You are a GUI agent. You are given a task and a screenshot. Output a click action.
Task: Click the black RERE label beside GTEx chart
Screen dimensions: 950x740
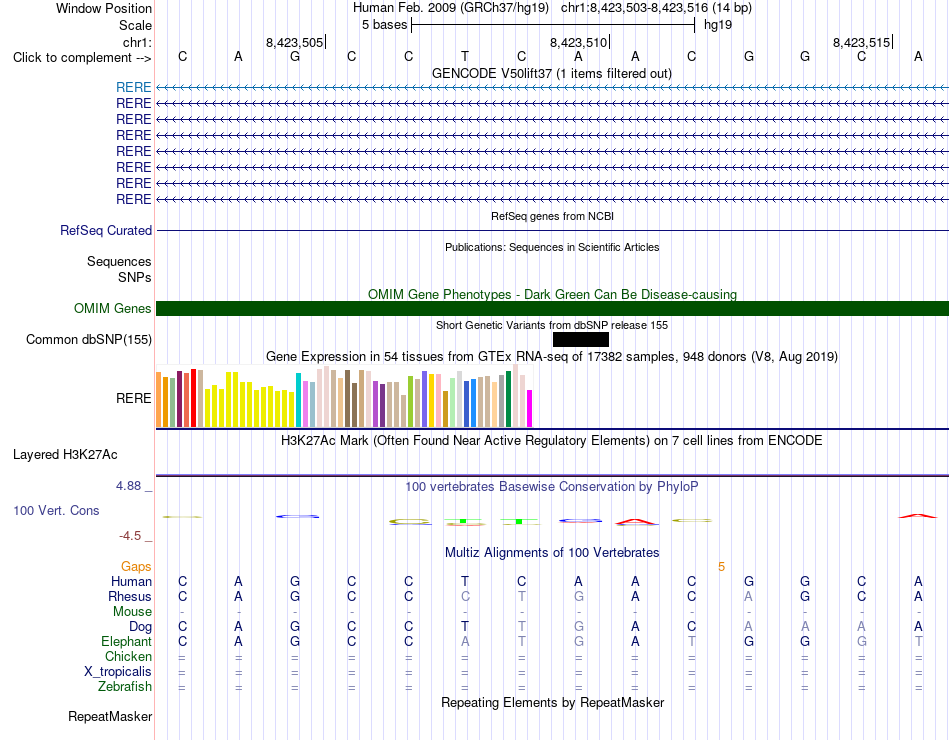coord(133,398)
